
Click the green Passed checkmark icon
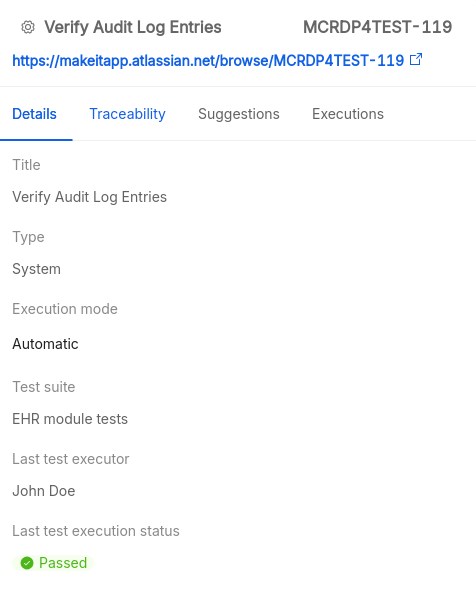pos(27,563)
